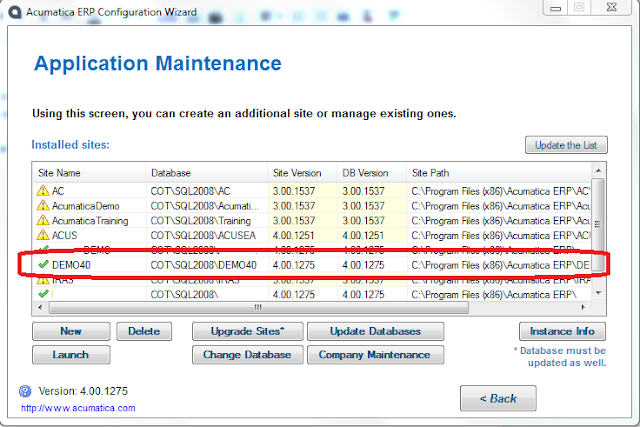Click the green checkmark beside DEMO40
Viewport: 640px width, 427px height.
[x=43, y=265]
